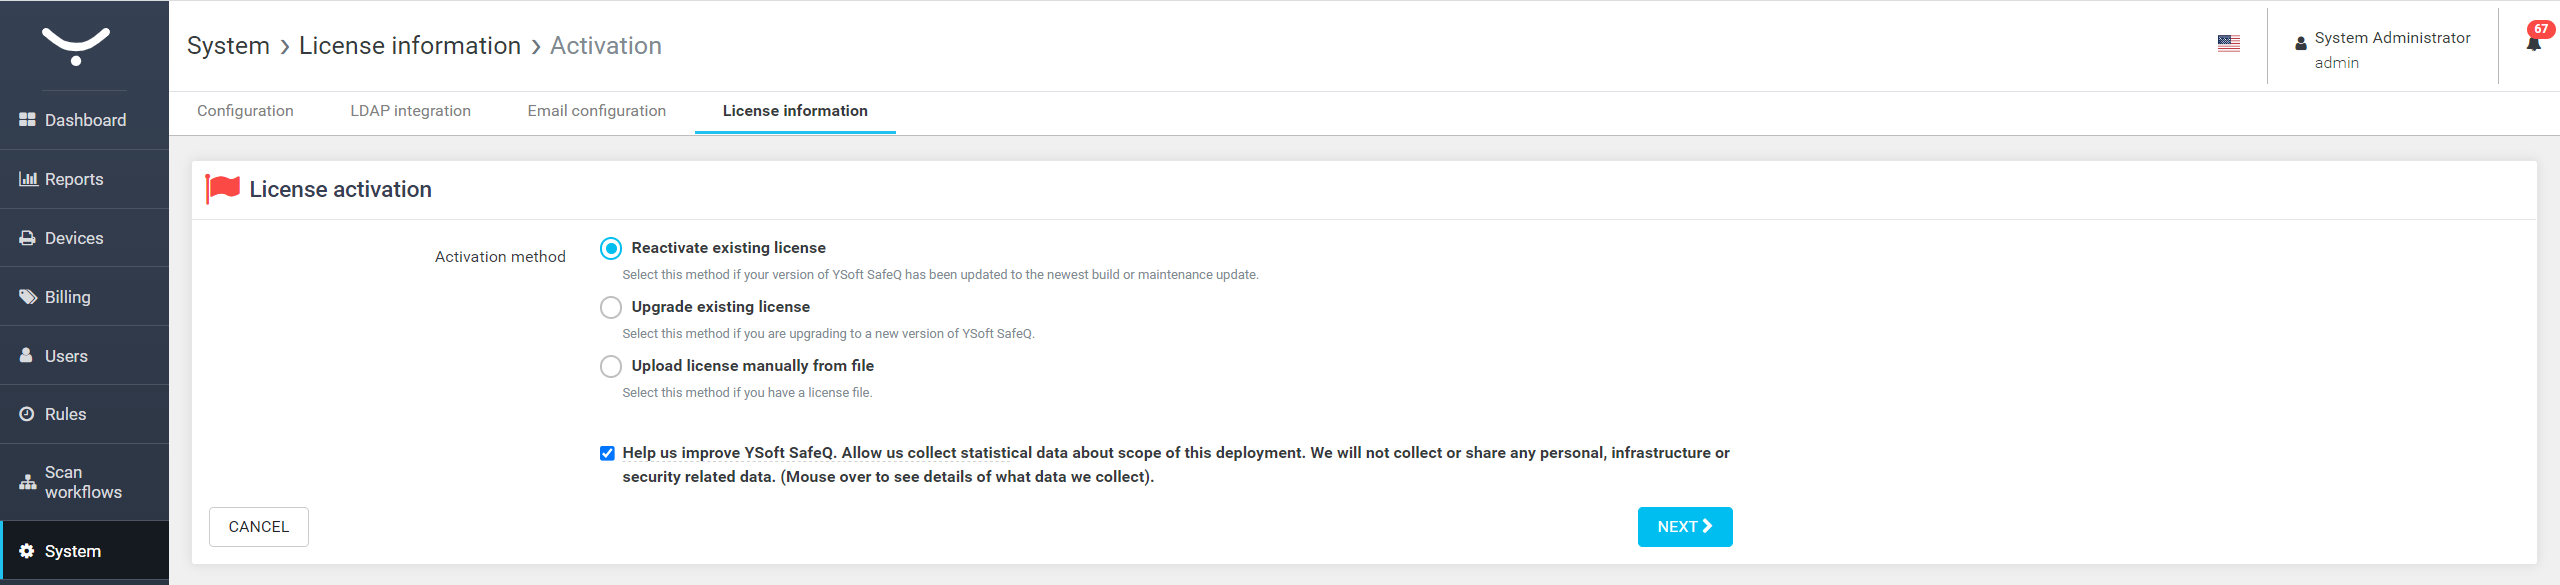The width and height of the screenshot is (2560, 585).
Task: Click the US flag language selector
Action: [x=2228, y=43]
